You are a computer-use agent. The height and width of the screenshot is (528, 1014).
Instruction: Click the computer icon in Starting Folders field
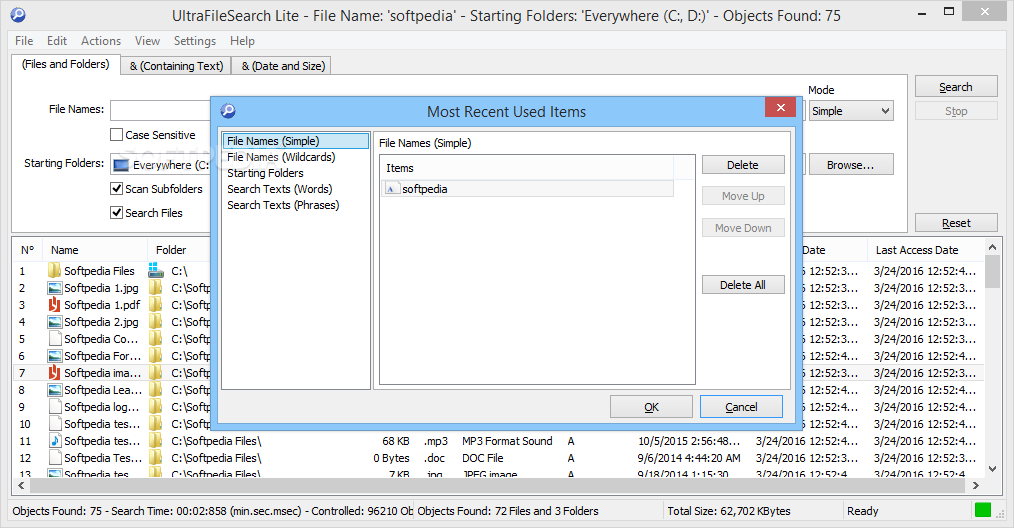[x=121, y=166]
